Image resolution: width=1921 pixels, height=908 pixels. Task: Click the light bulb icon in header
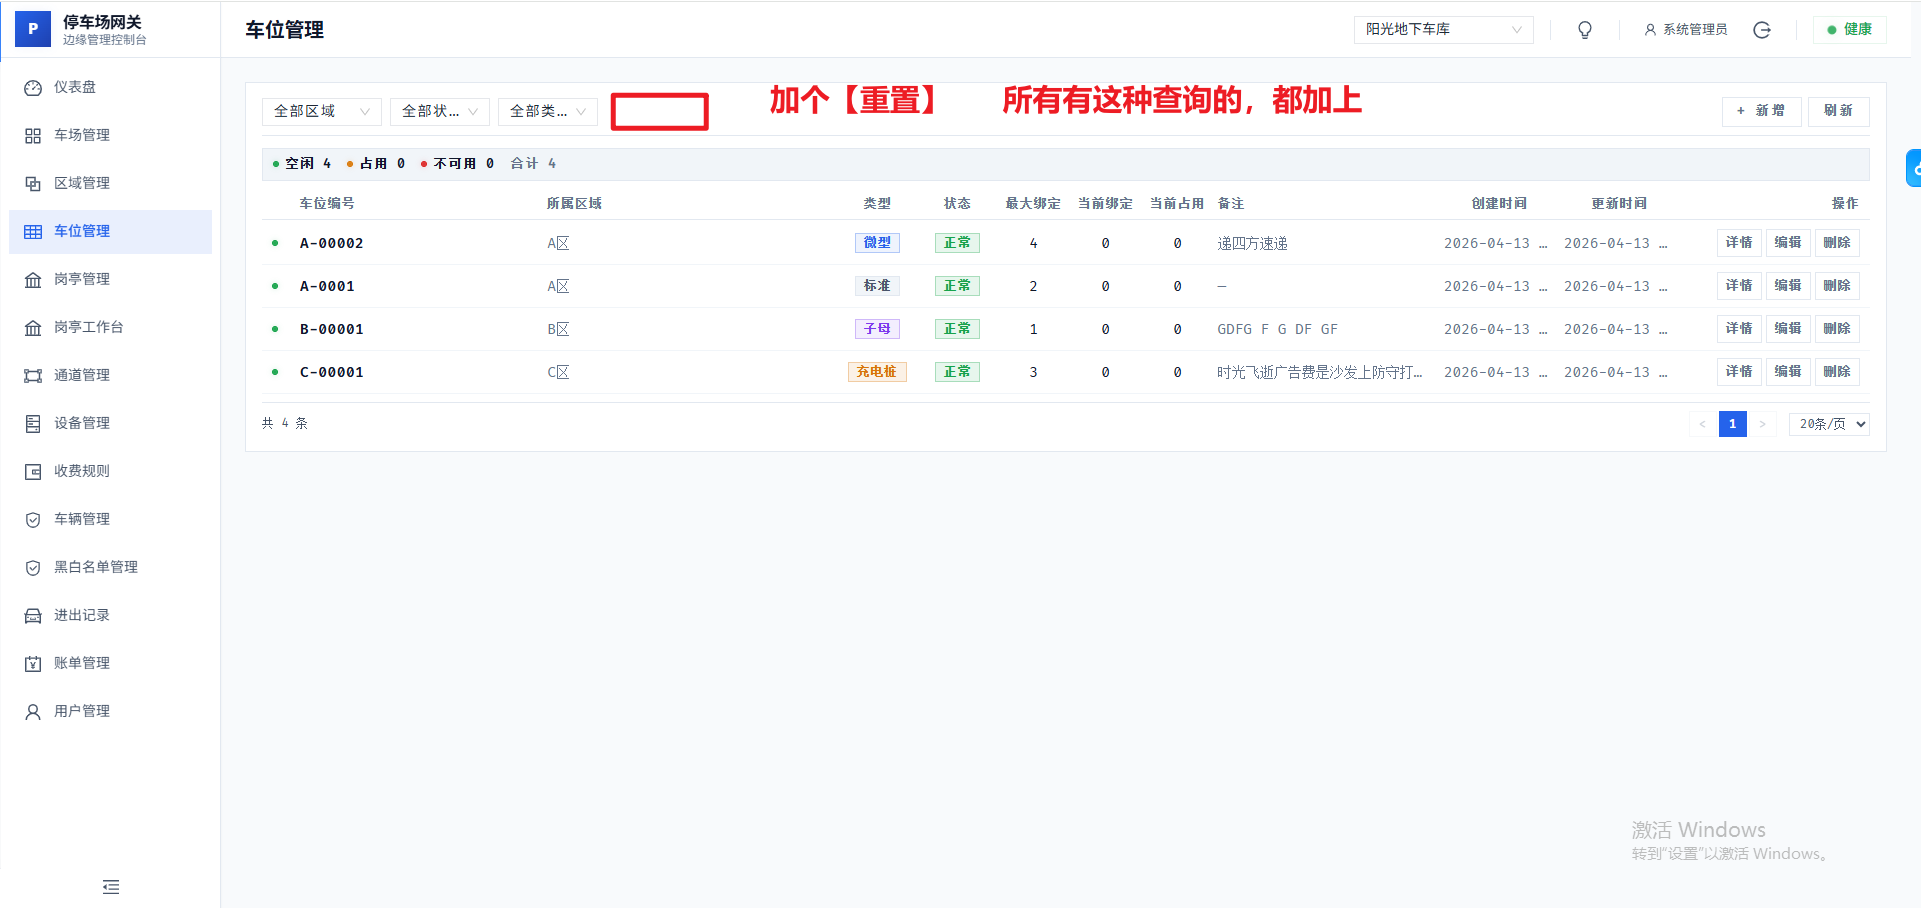1585,30
